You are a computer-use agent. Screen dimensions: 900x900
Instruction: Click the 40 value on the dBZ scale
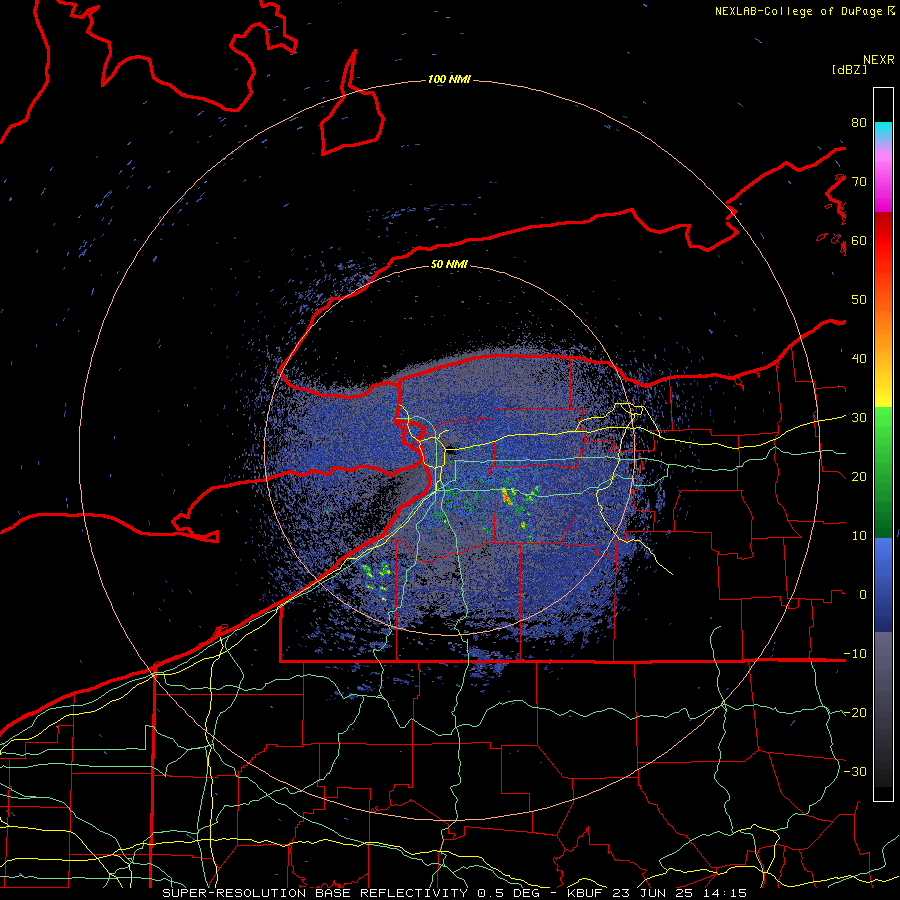coord(859,359)
